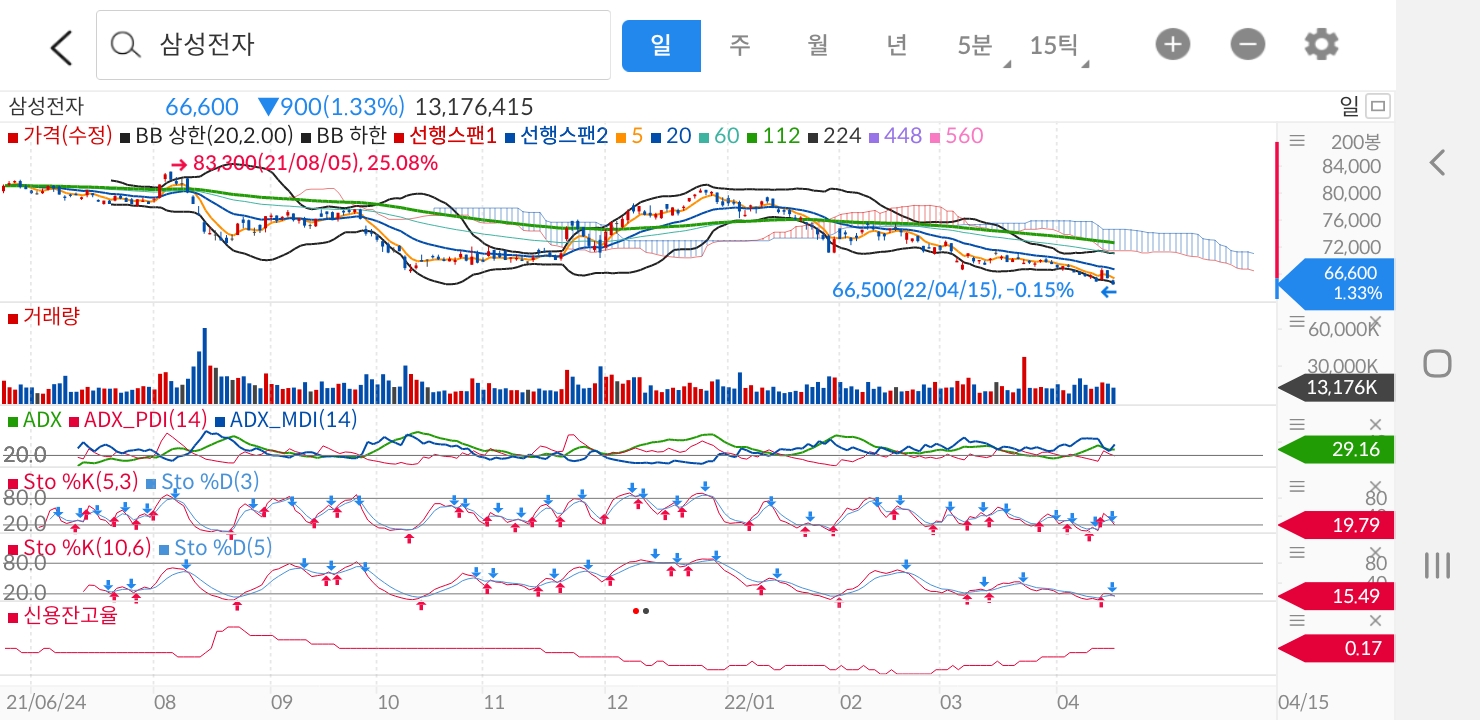Click the 신용잔고율 legend label
Viewport: 1480px width, 720px height.
[x=62, y=616]
